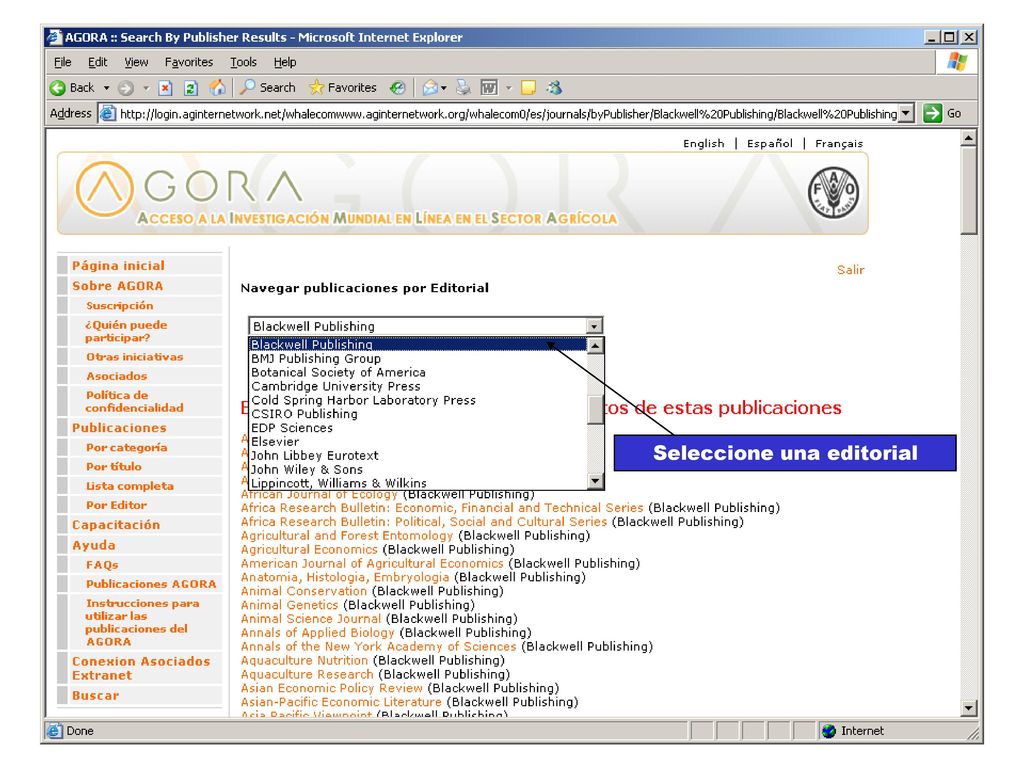Expand the address bar URL dropdown

[x=905, y=113]
